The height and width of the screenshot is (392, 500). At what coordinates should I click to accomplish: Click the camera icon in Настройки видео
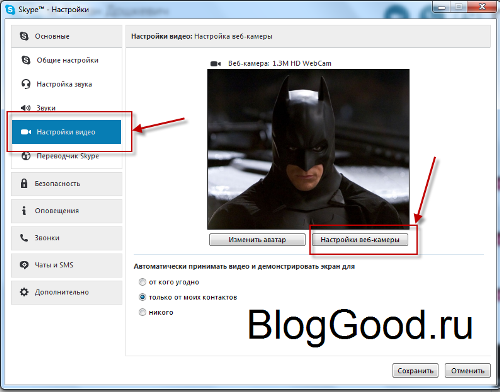[x=26, y=132]
